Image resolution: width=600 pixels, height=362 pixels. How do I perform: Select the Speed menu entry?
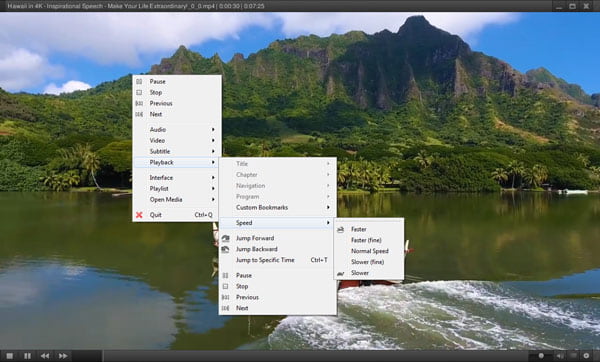(x=278, y=222)
